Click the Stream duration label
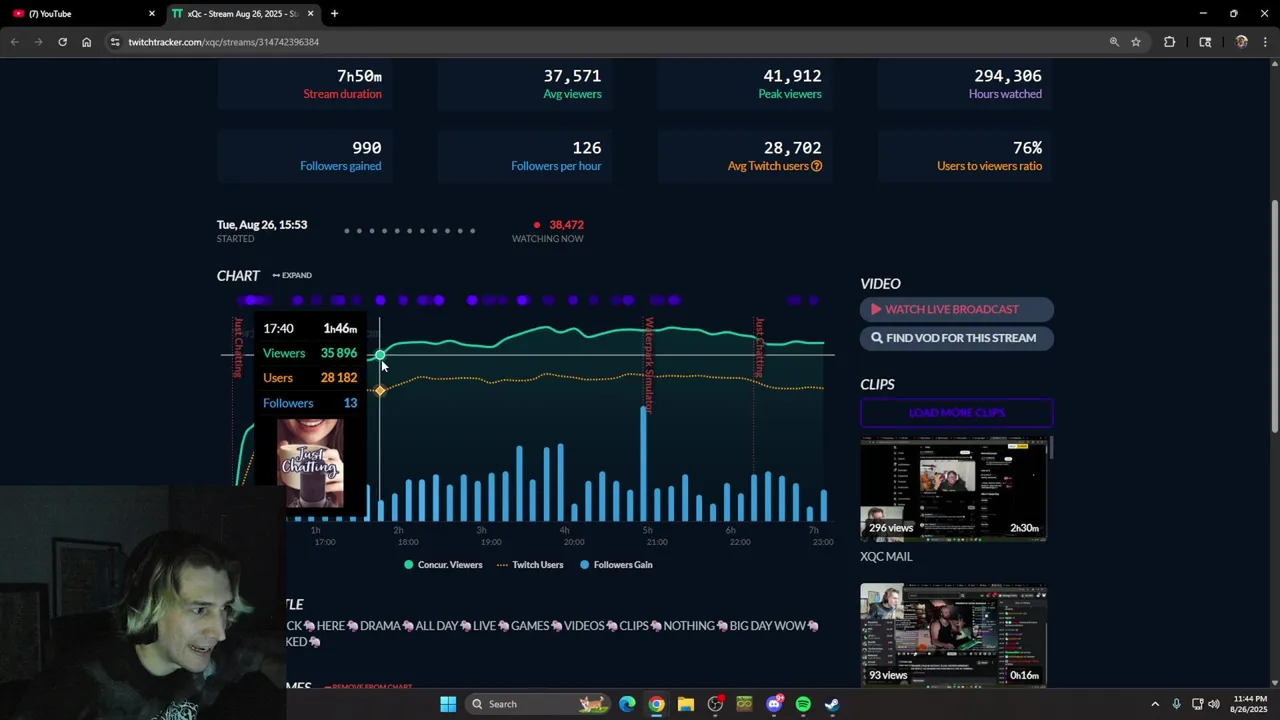Viewport: 1280px width, 720px height. pos(342,94)
